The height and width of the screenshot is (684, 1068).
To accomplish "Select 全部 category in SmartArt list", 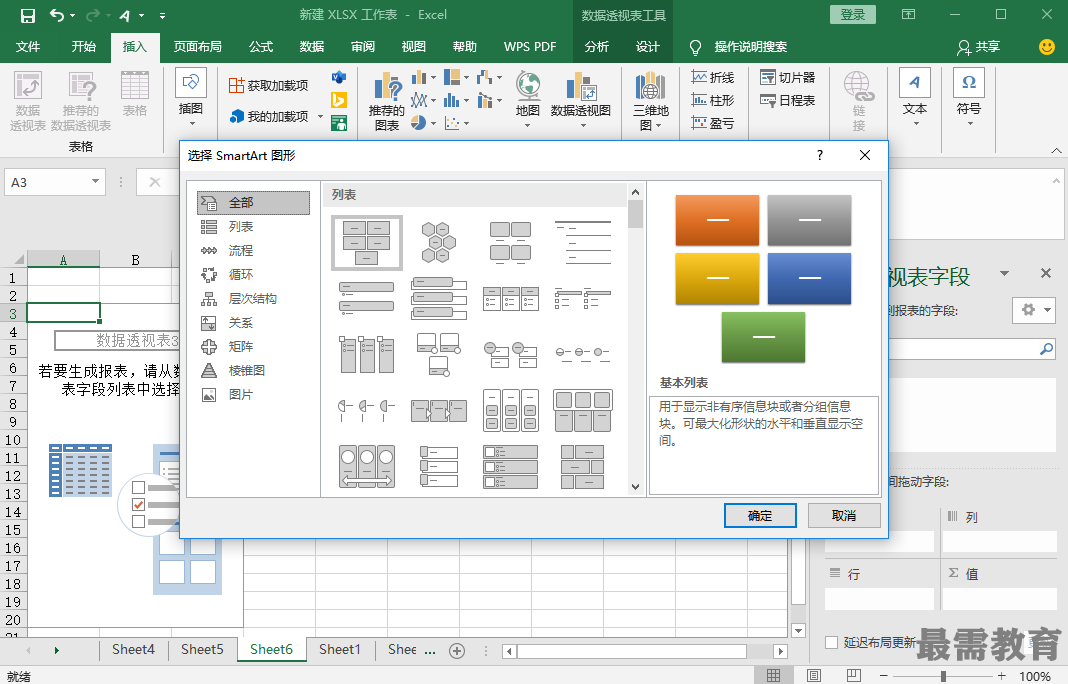I will point(253,202).
